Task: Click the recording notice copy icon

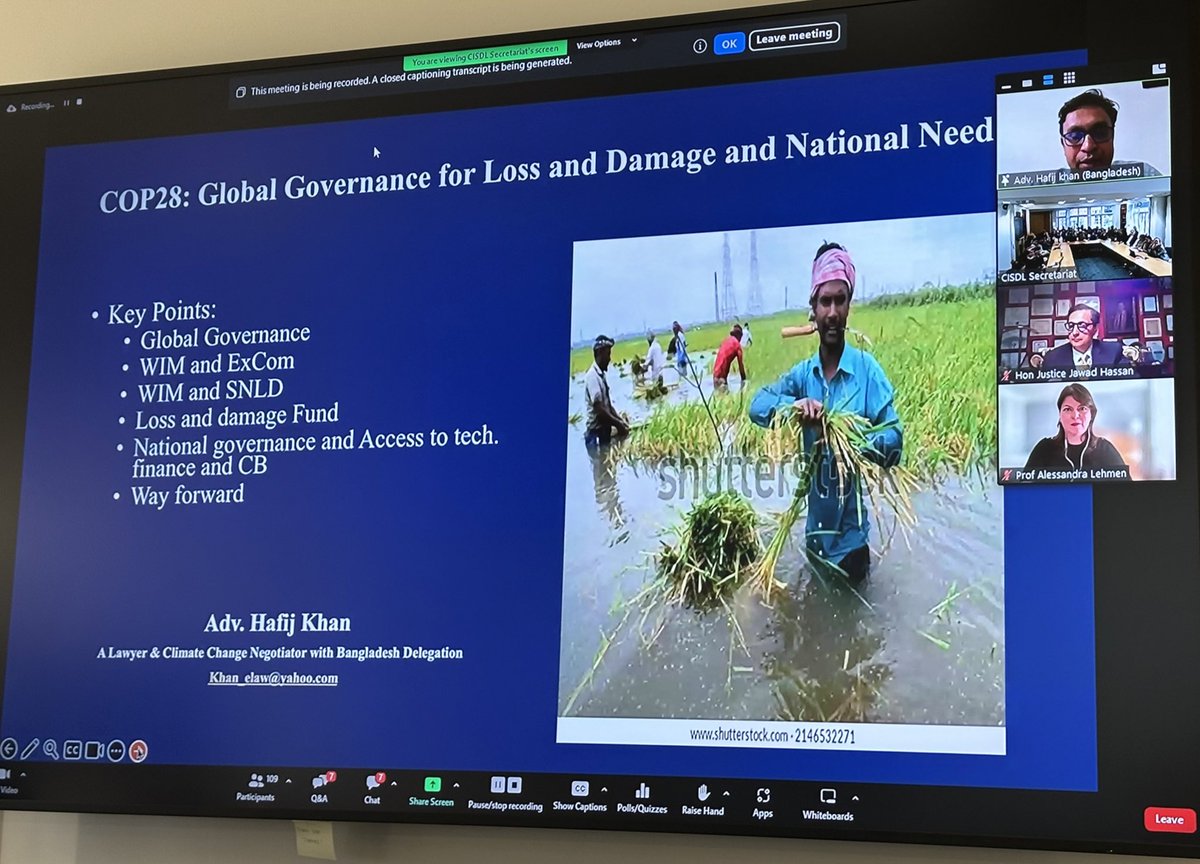Action: point(240,91)
